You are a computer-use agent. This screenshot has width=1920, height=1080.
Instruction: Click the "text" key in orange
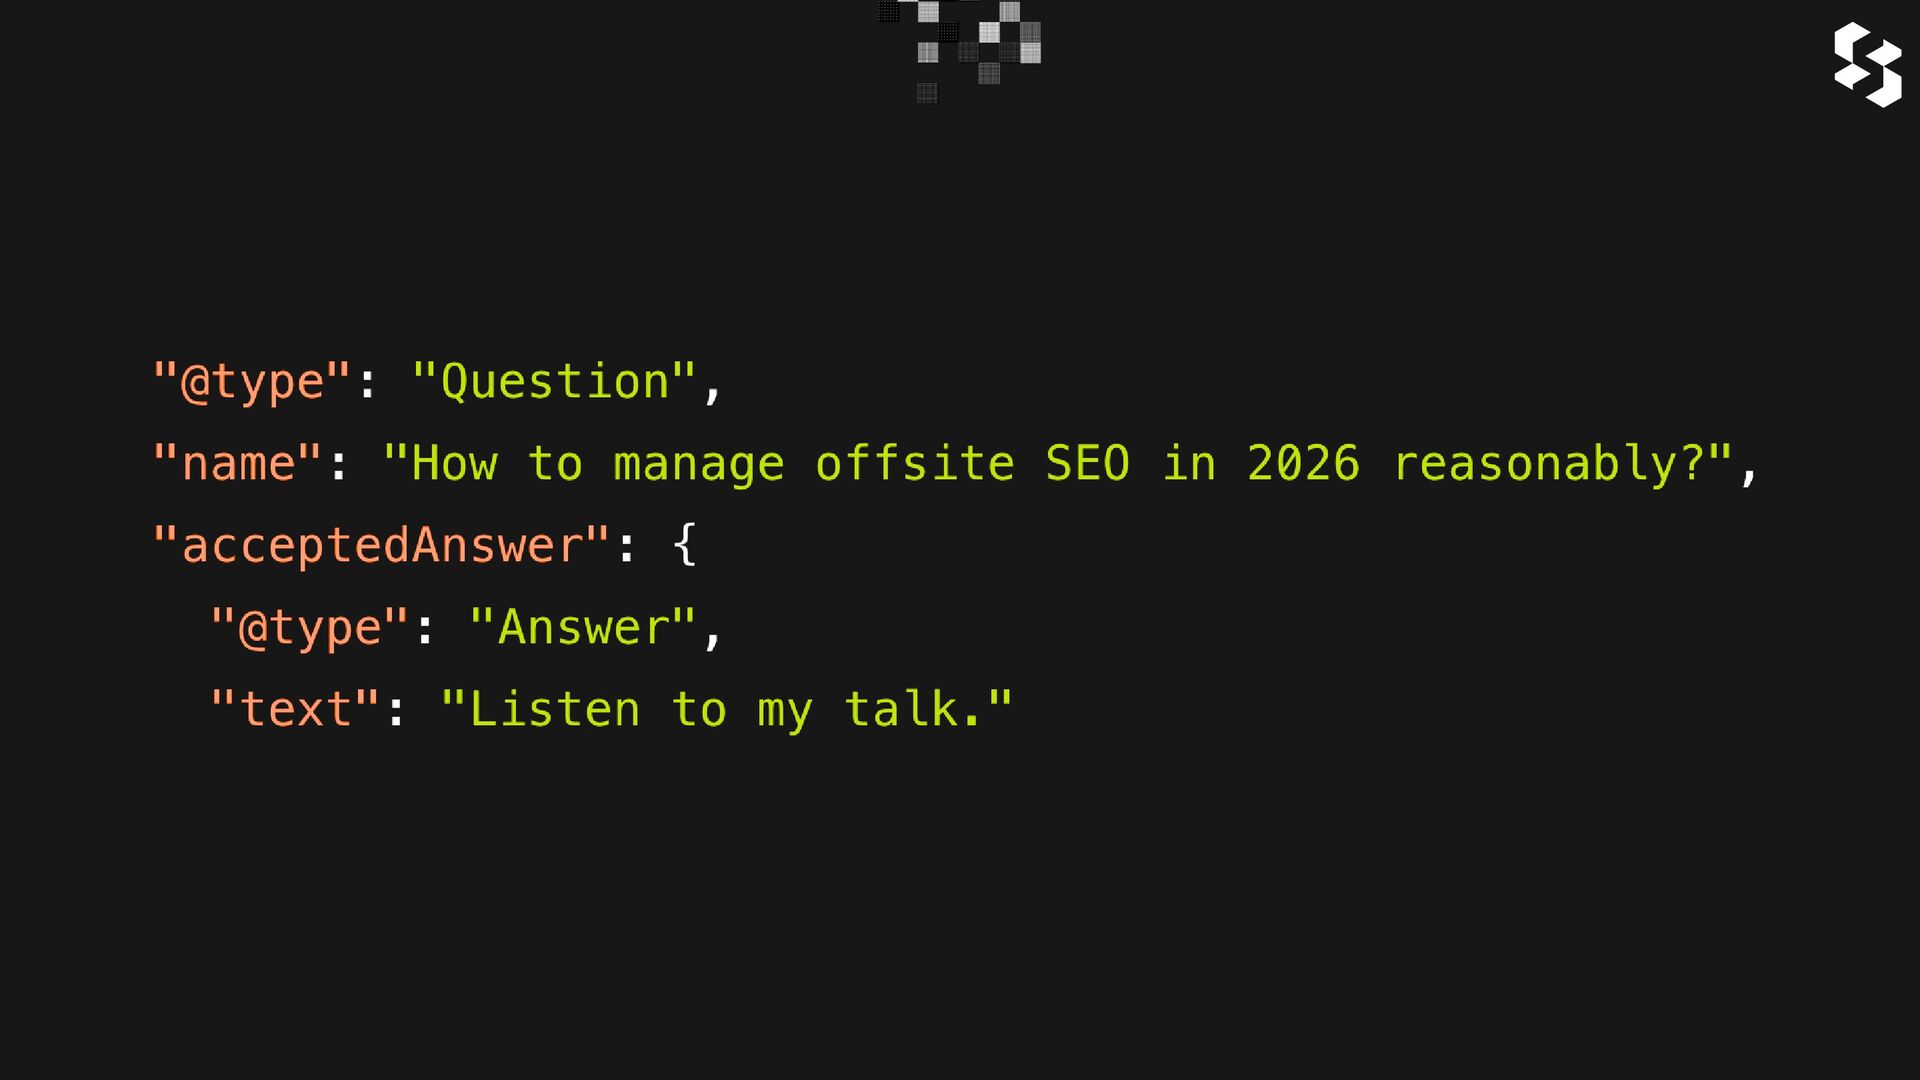(x=296, y=710)
